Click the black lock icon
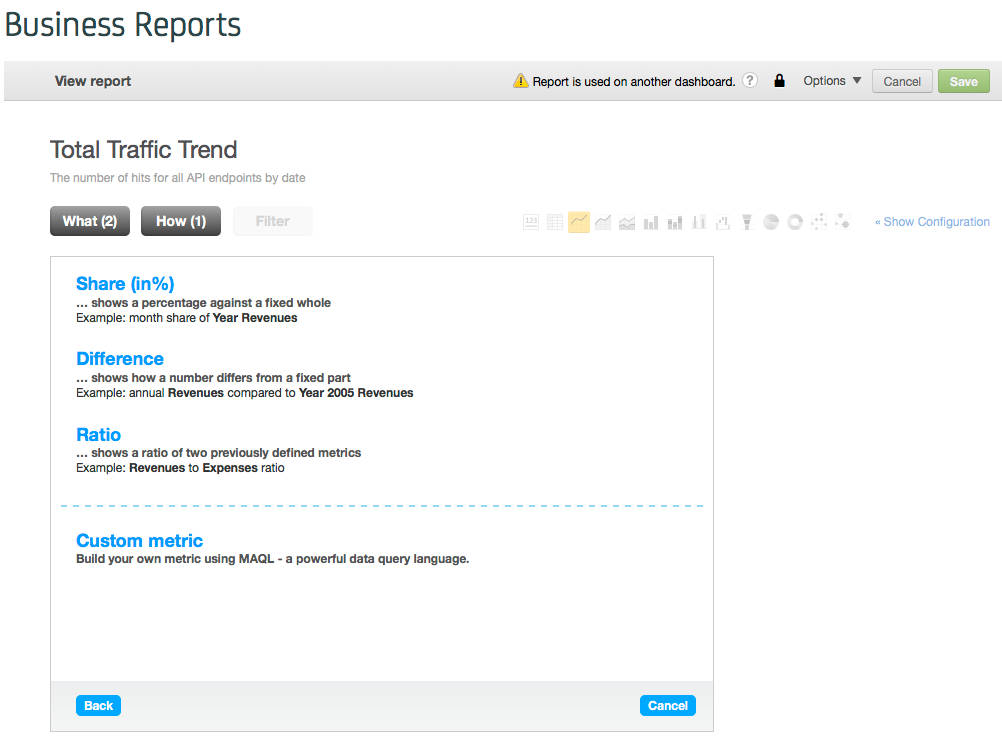Image resolution: width=1002 pixels, height=747 pixels. 780,81
